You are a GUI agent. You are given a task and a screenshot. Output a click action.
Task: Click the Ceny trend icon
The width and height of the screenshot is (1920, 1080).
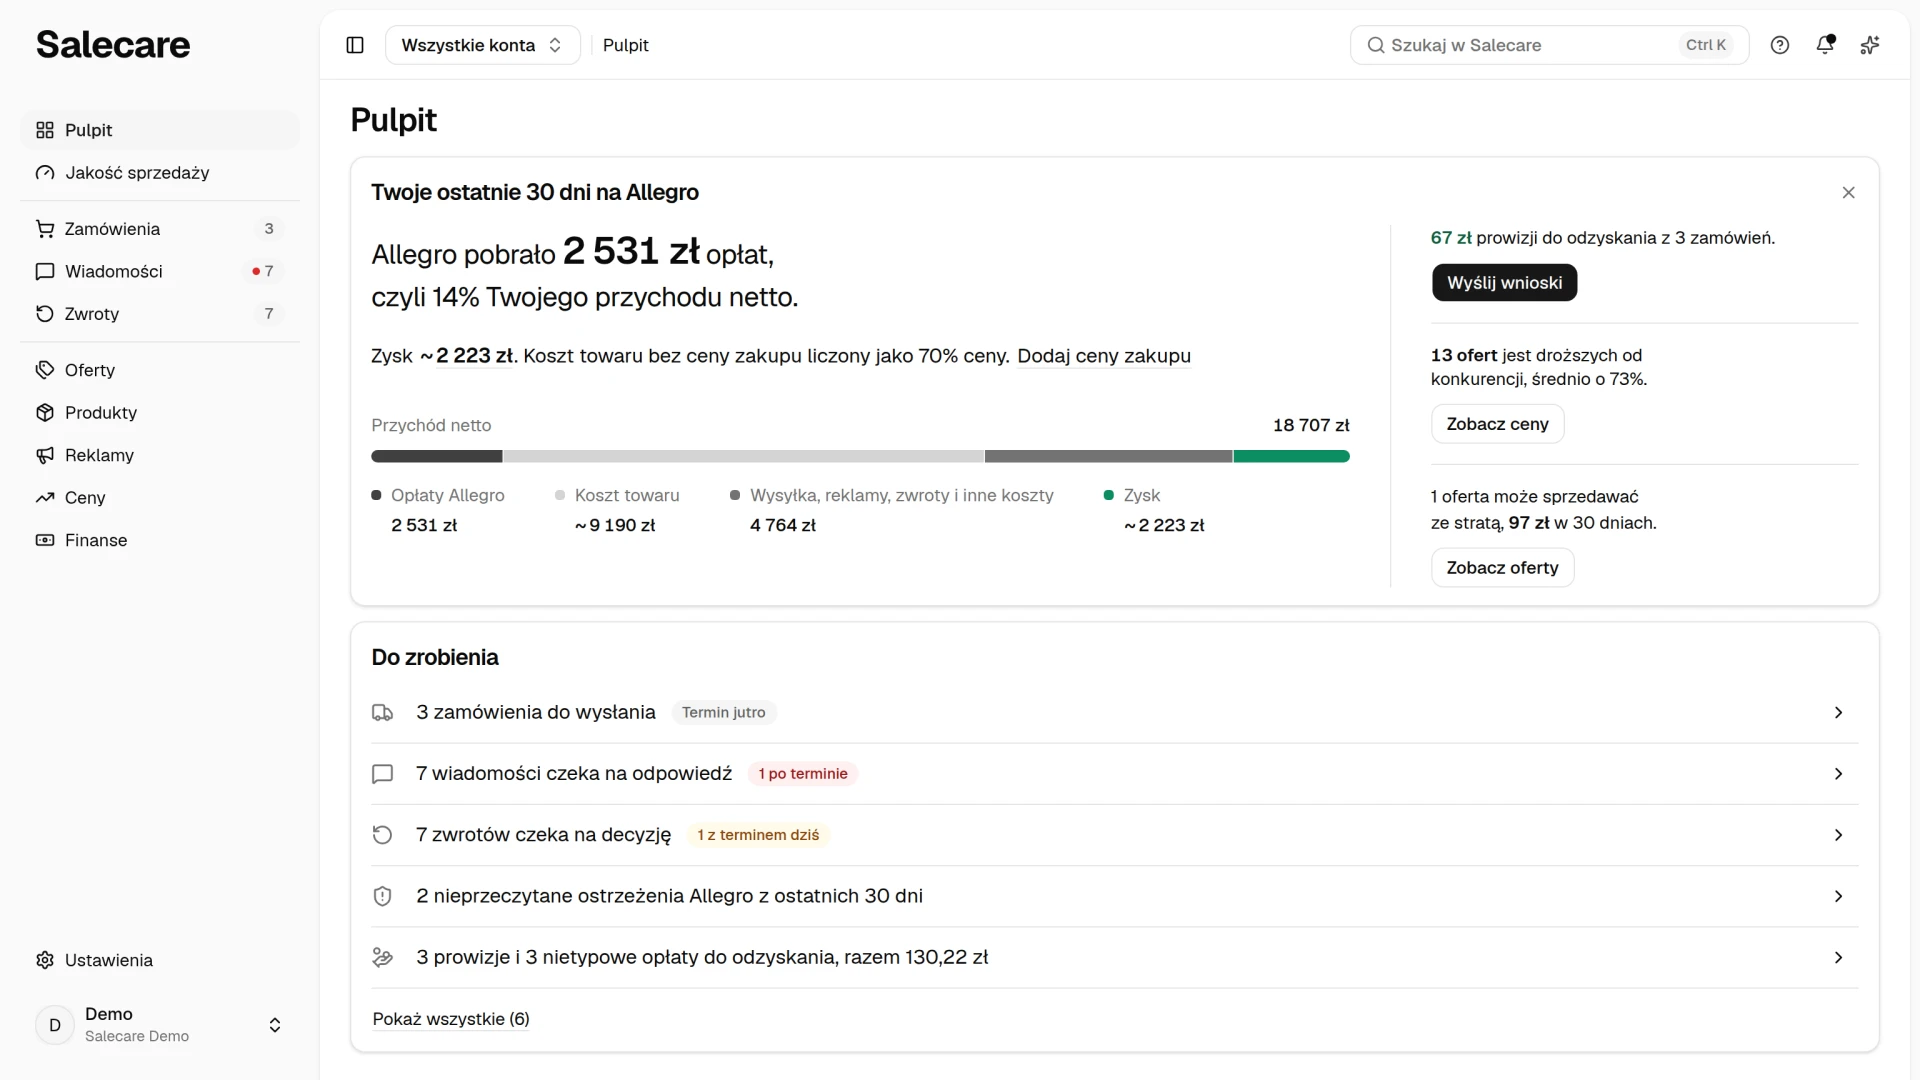45,498
